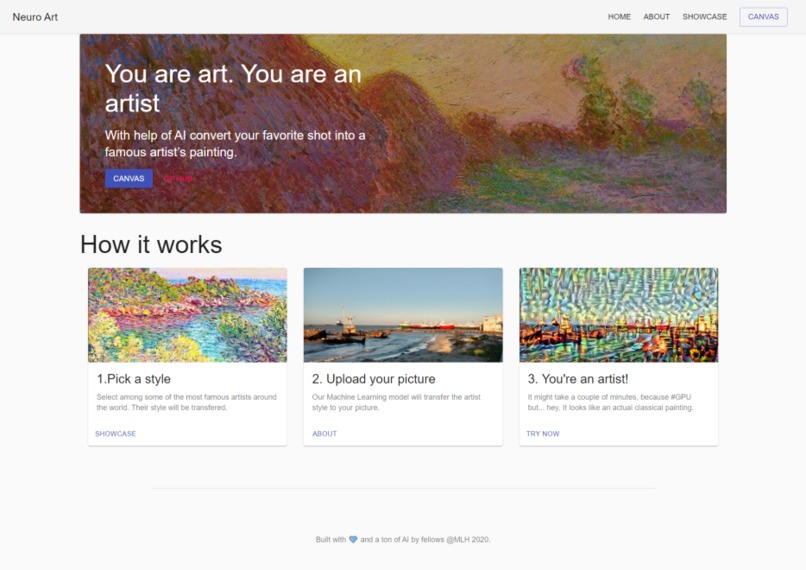Follow the SHOWCASE link in Pick a style card
Image resolution: width=806 pixels, height=570 pixels.
coord(116,434)
